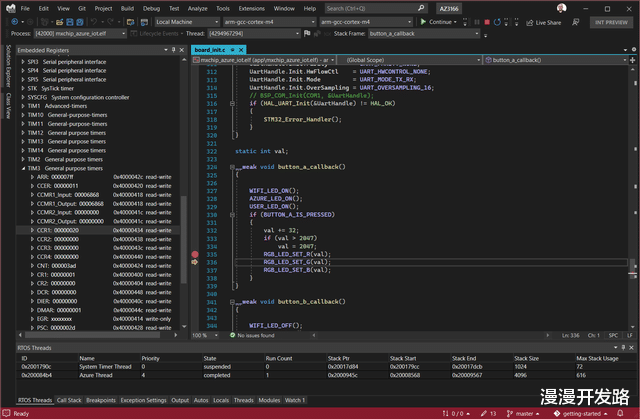Click the Open File folder icon
The width and height of the screenshot is (640, 419).
pos(60,22)
